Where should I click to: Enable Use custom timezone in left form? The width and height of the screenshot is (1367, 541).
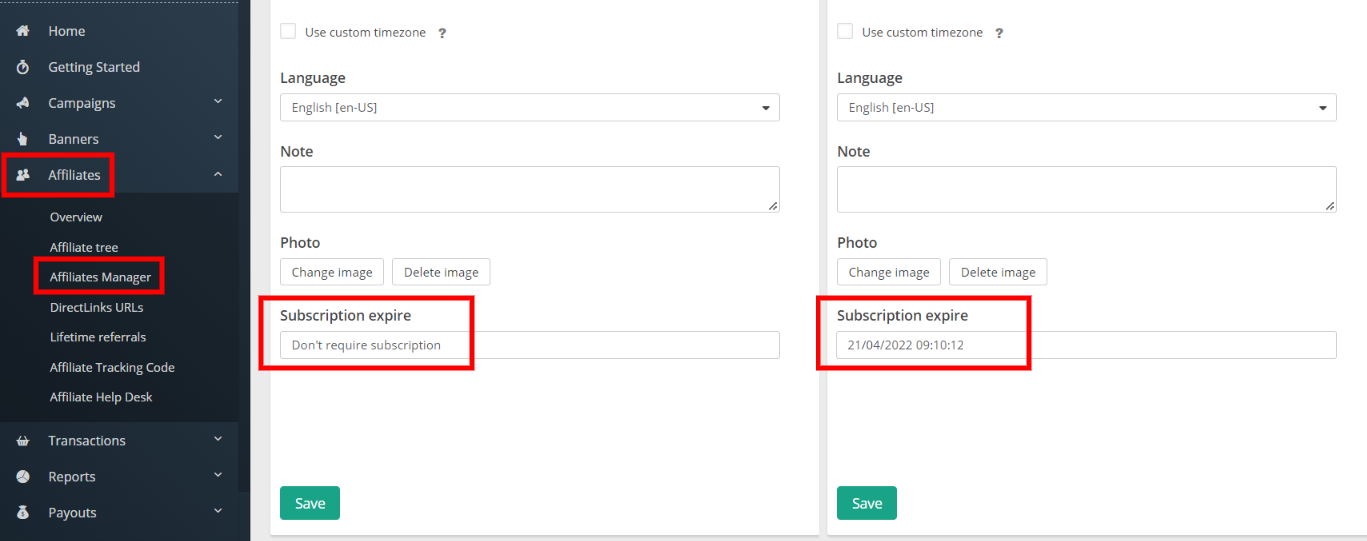coord(288,32)
